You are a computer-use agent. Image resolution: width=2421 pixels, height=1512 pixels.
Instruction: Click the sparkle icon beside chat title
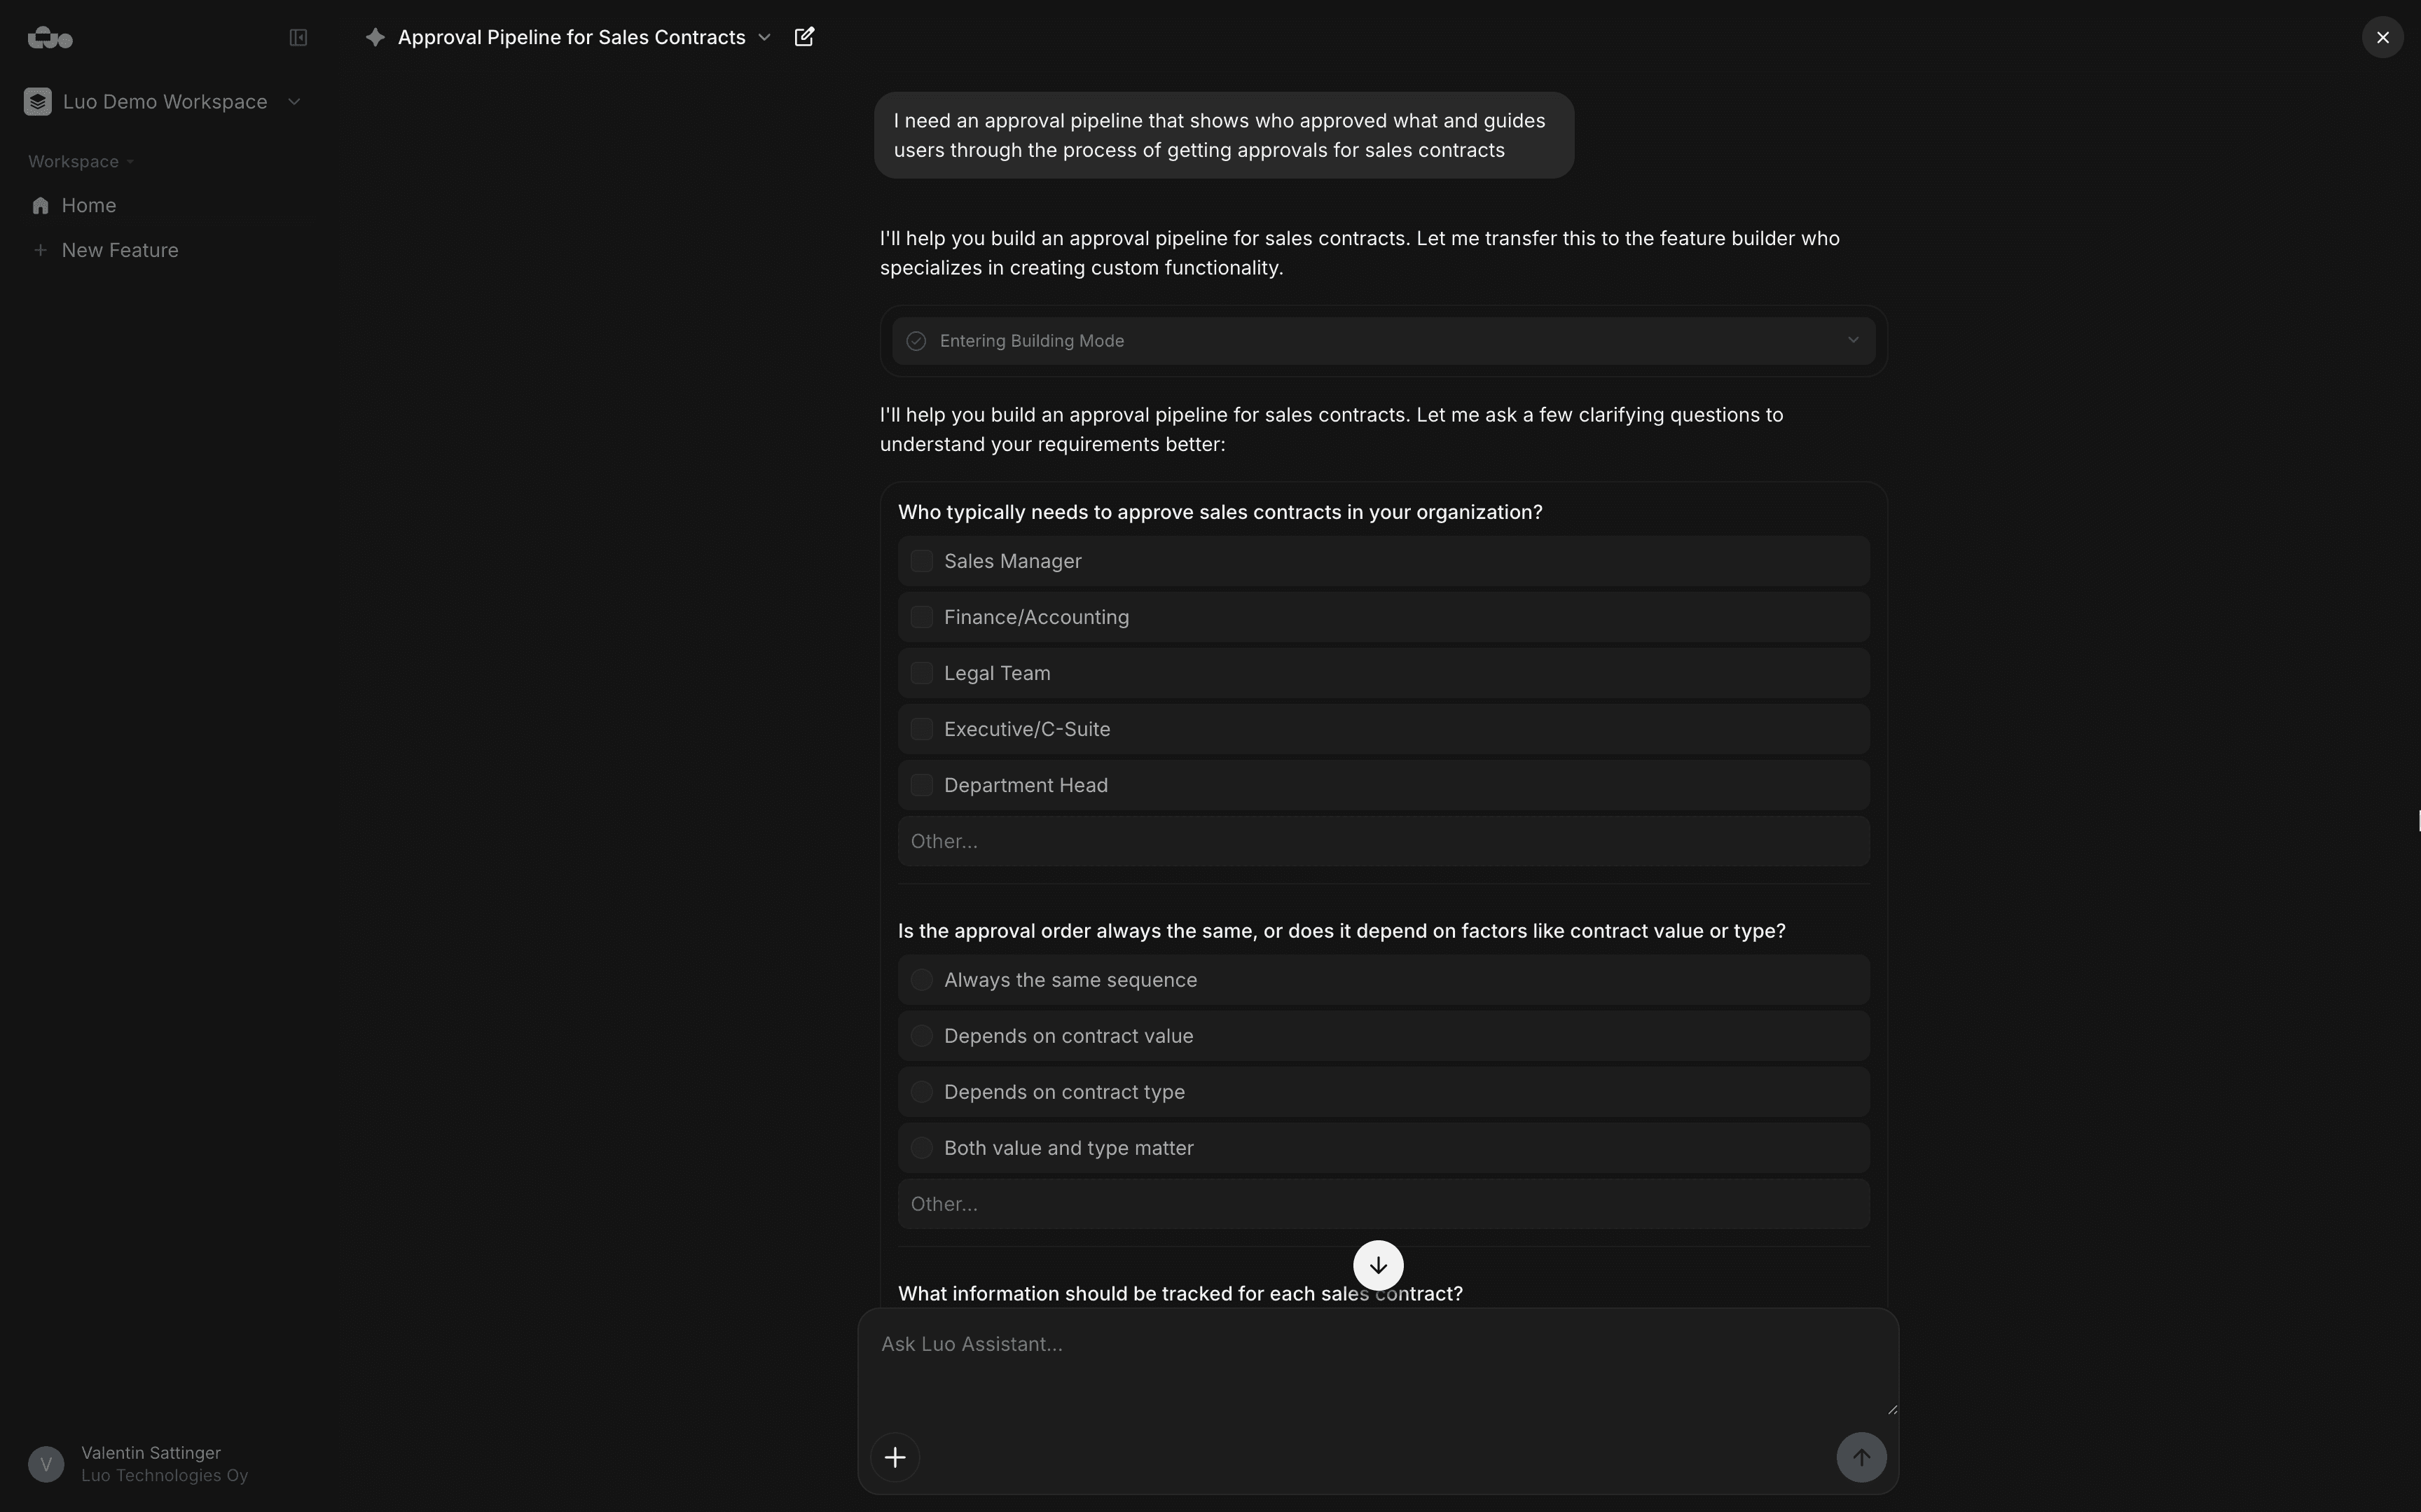pyautogui.click(x=375, y=37)
